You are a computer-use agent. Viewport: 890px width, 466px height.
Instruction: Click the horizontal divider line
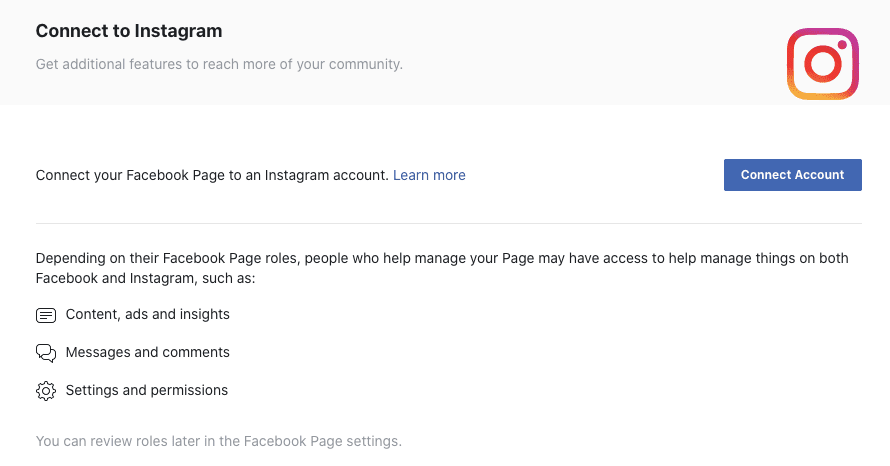[x=448, y=224]
